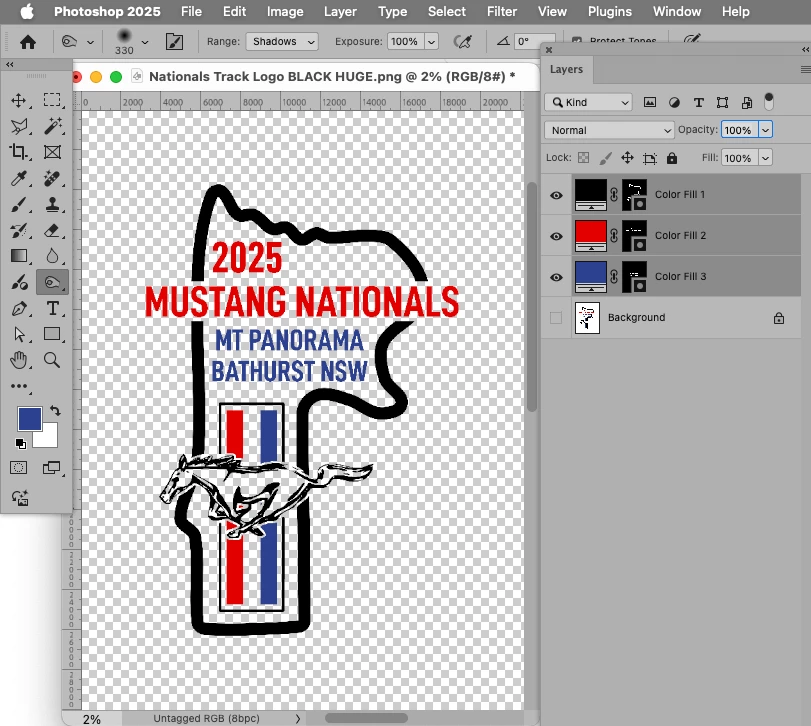Select the History Brush tool
Viewport: 811px width, 726px height.
[19, 231]
